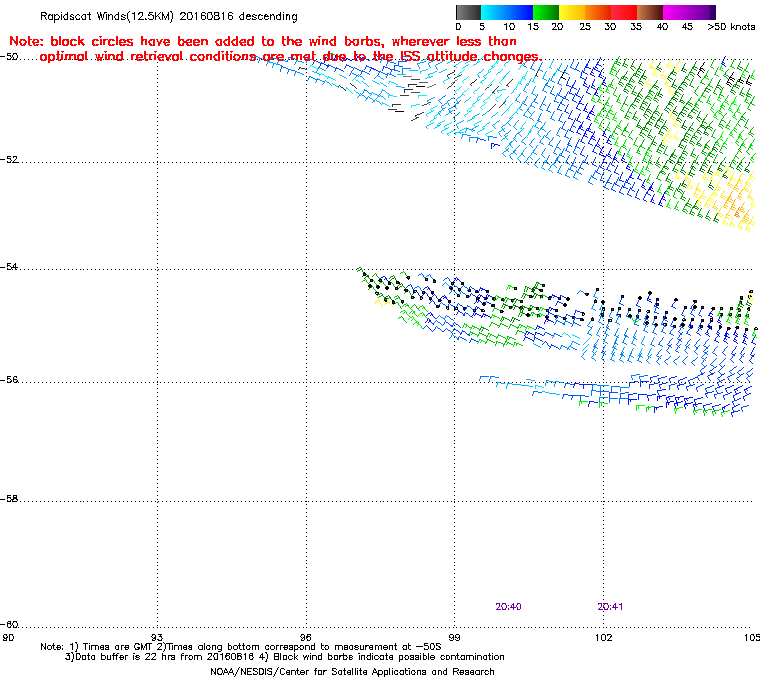Click the 'NOAA/NESDIS/Center for Satellite Applications' credit
The height and width of the screenshot is (688, 760).
[352, 672]
